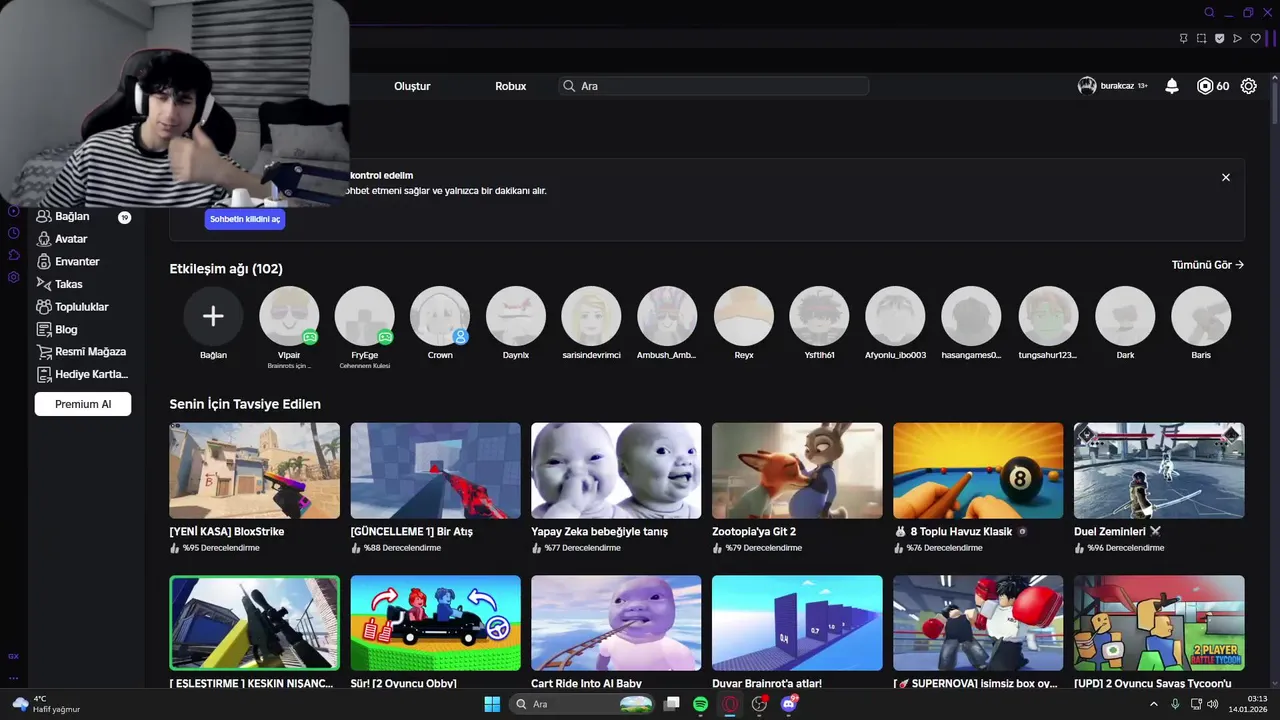This screenshot has height=720, width=1280.
Task: Click the browser tab search magnifier icon
Action: coord(1209,13)
